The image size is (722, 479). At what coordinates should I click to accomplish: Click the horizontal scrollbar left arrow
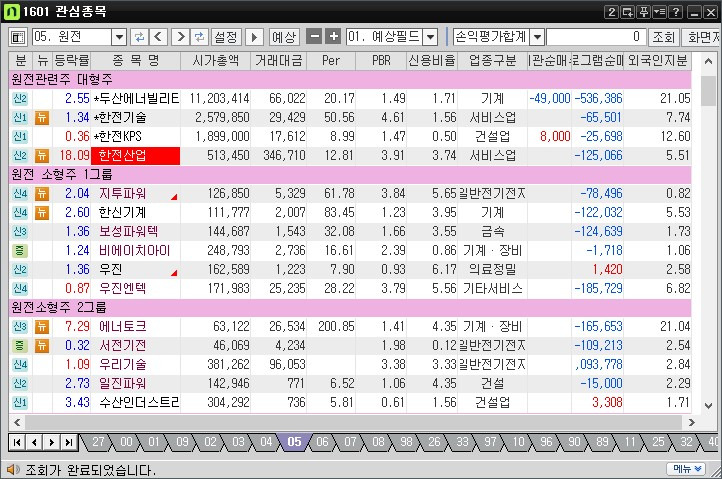click(17, 422)
